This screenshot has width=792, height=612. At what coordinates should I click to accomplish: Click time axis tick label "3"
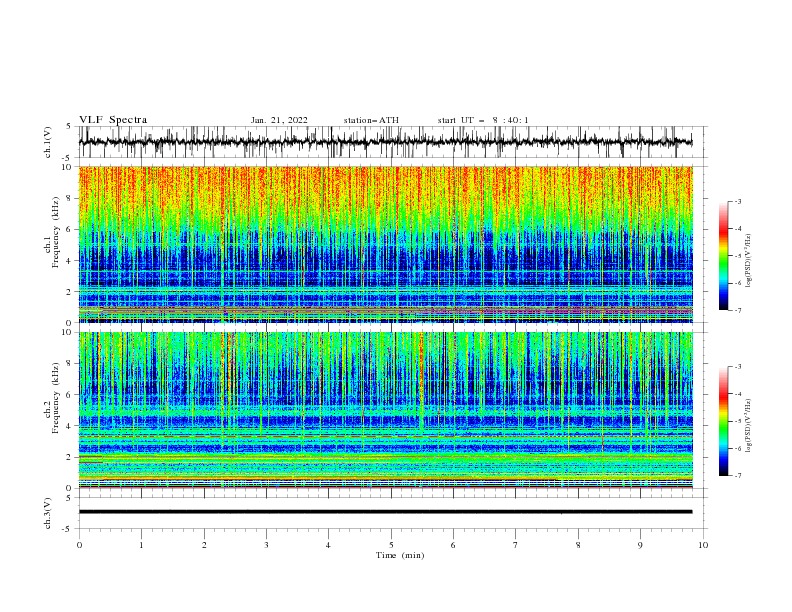click(266, 545)
